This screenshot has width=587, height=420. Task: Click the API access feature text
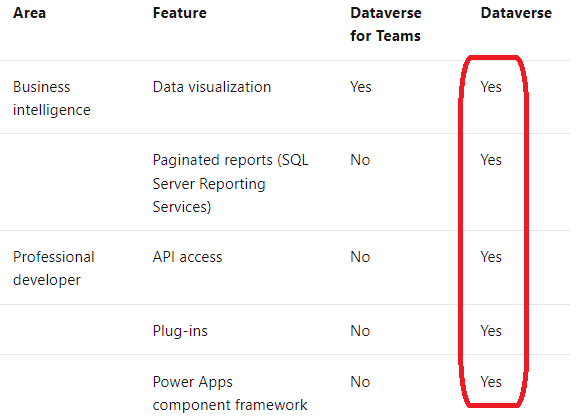(187, 257)
